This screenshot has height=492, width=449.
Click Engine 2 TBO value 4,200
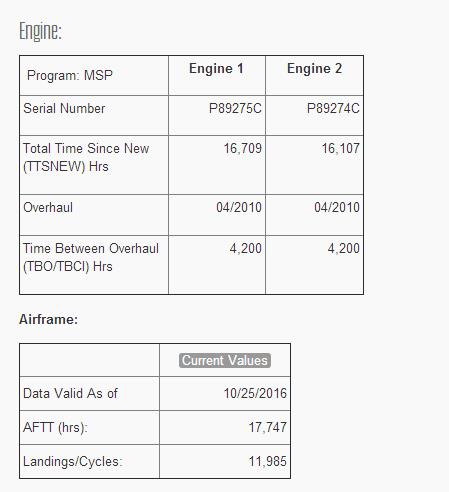click(x=344, y=248)
